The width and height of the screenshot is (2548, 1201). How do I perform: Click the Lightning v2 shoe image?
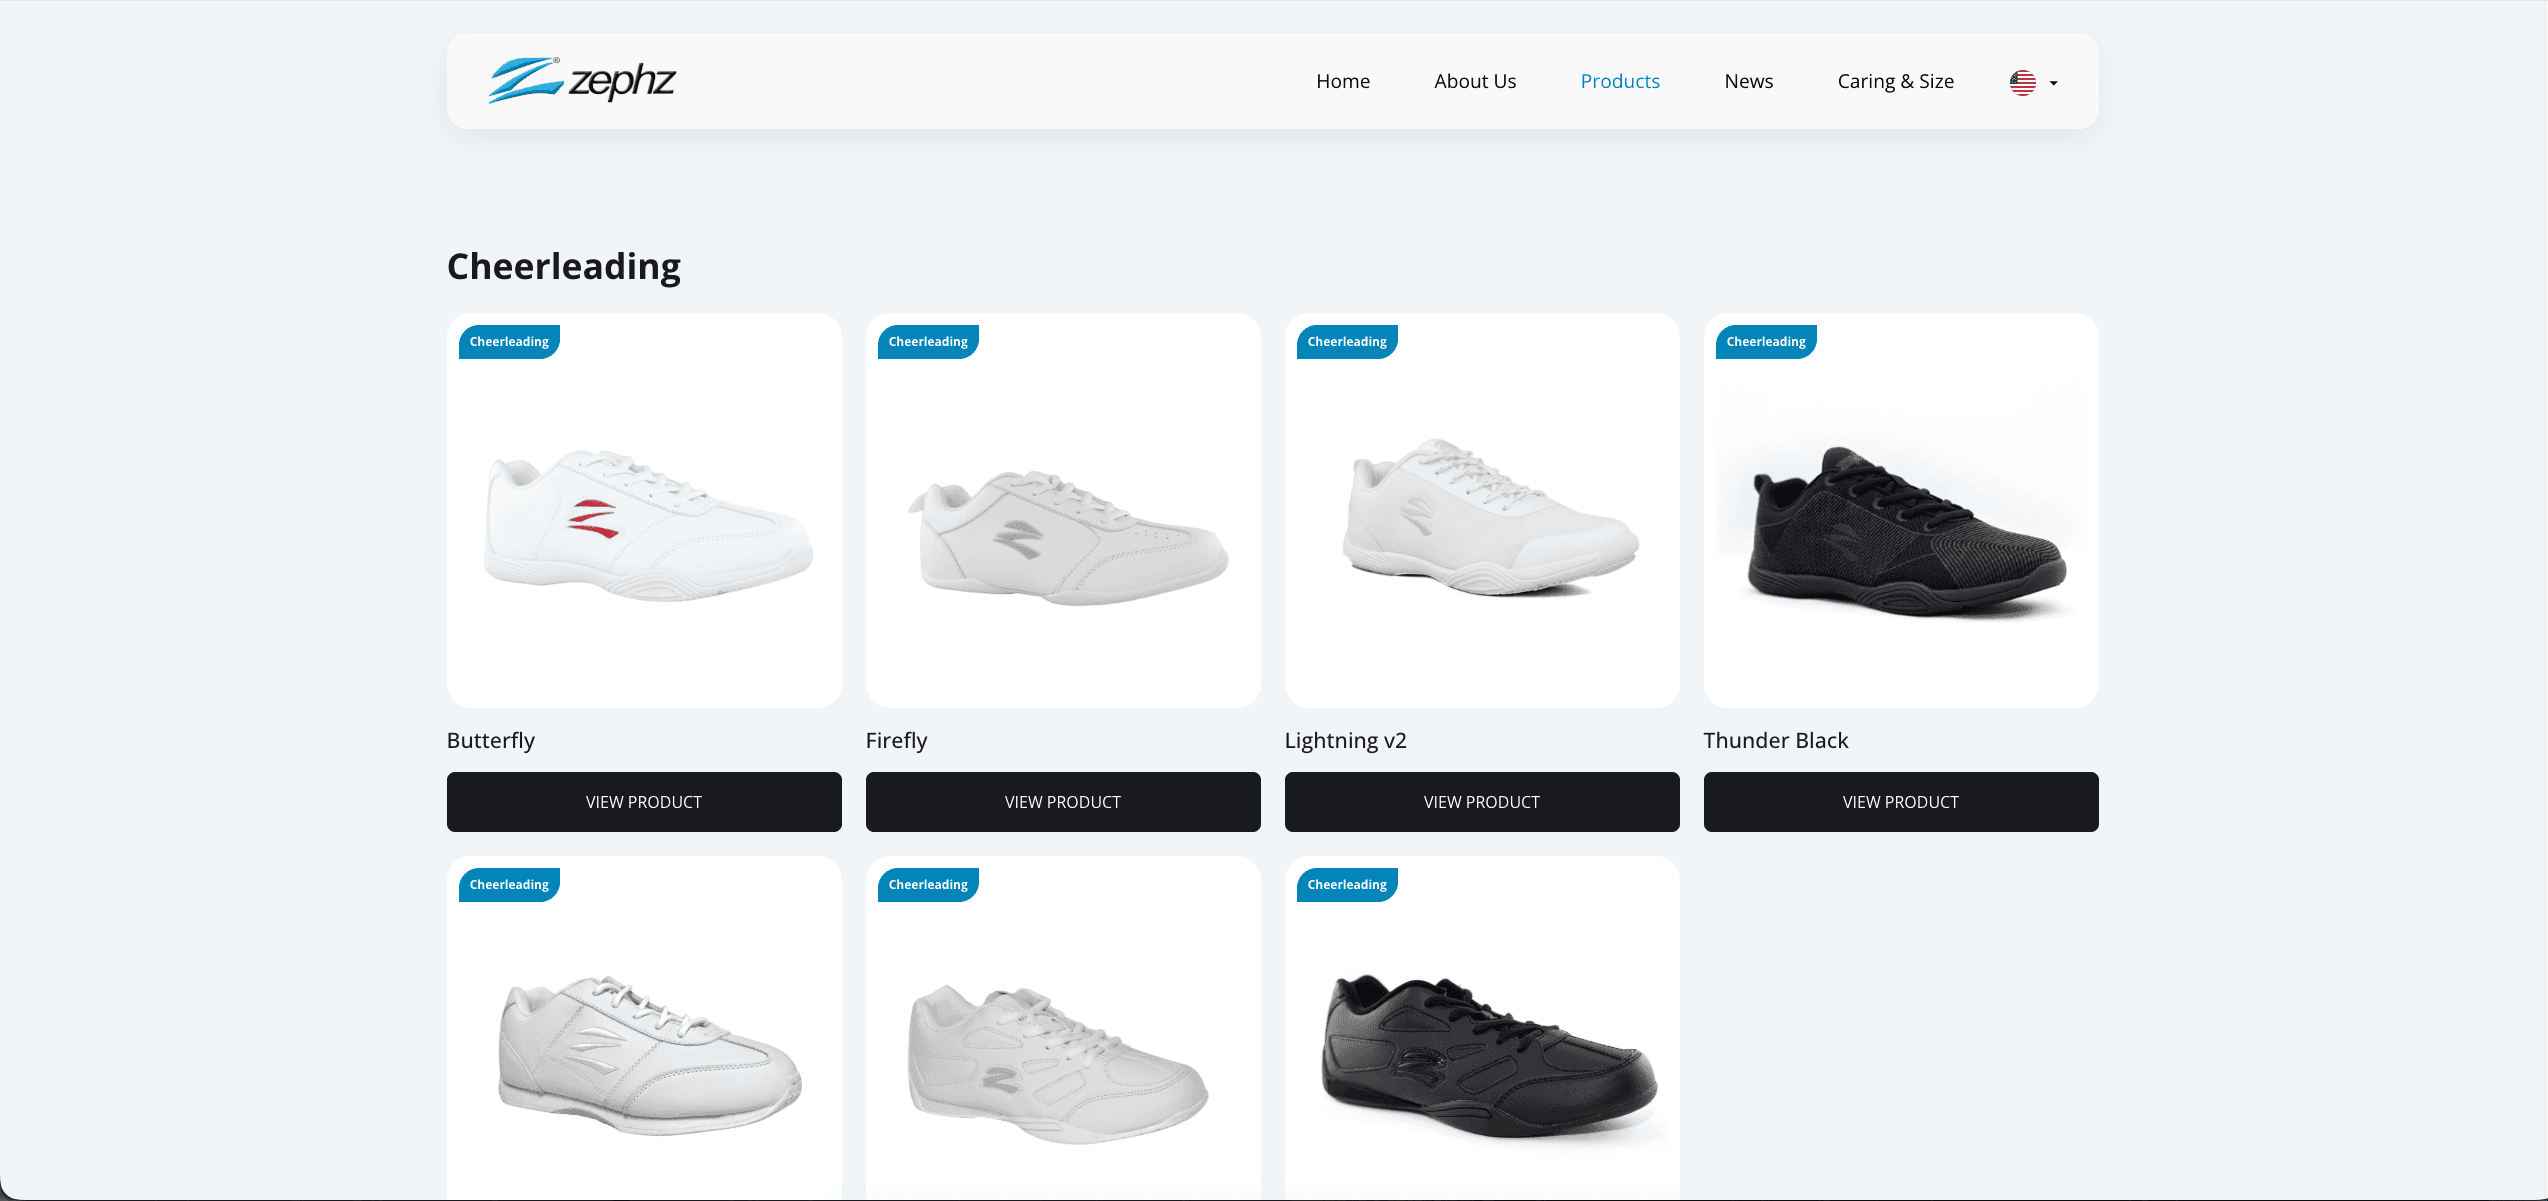pyautogui.click(x=1490, y=517)
